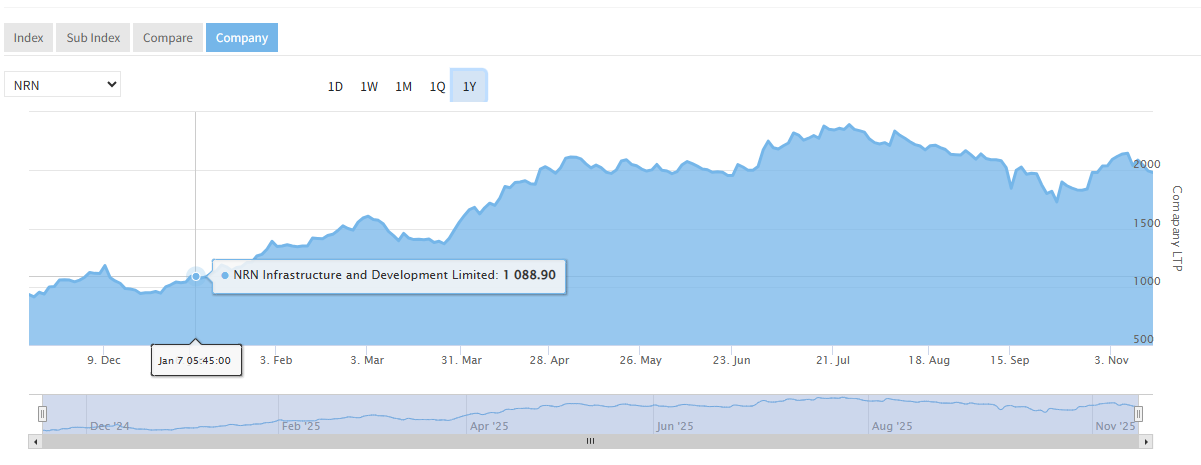Select the 1W range button
The image size is (1201, 465).
coord(369,87)
